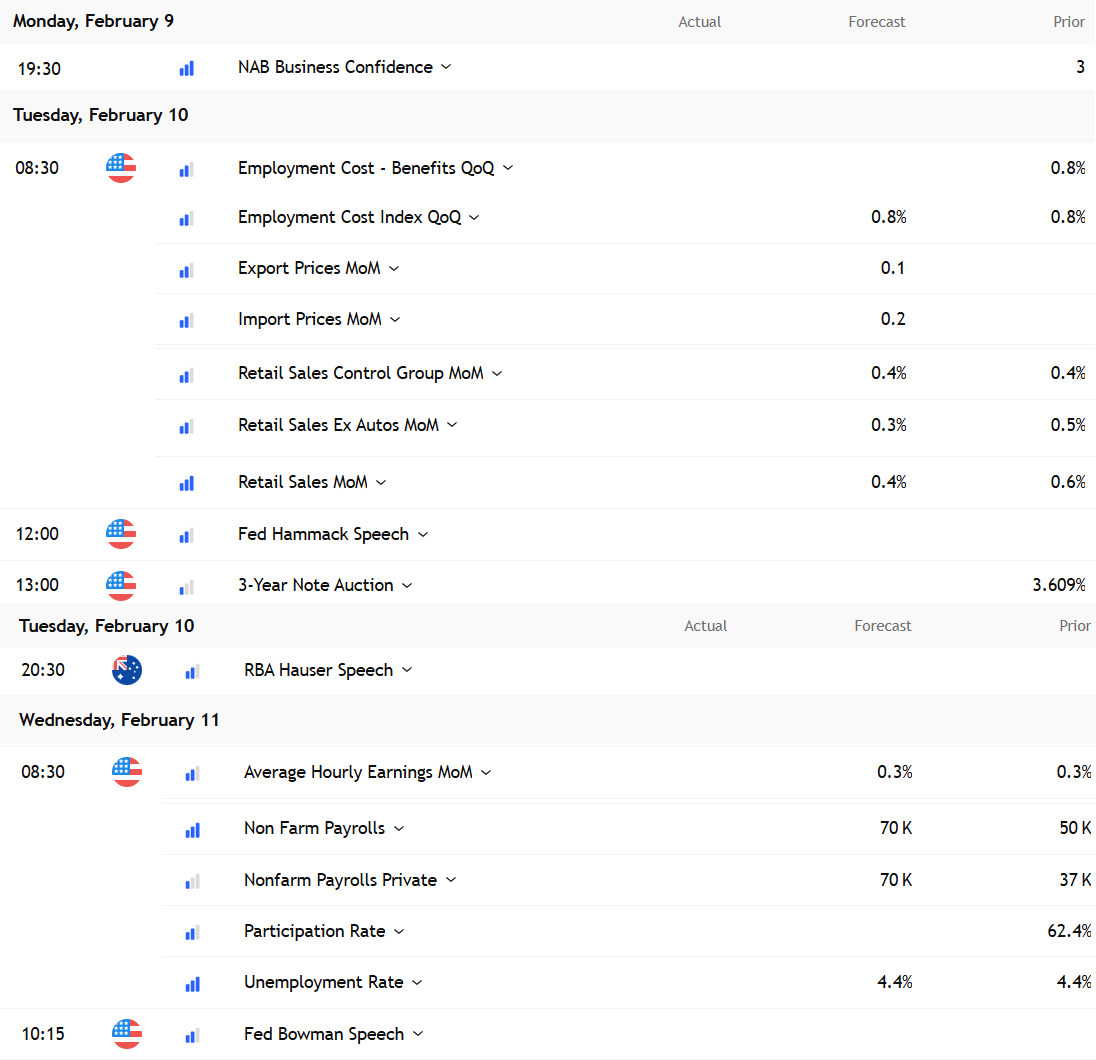The width and height of the screenshot is (1096, 1060).
Task: Click the importance bars icon for Unemployment Rate
Action: 192,984
